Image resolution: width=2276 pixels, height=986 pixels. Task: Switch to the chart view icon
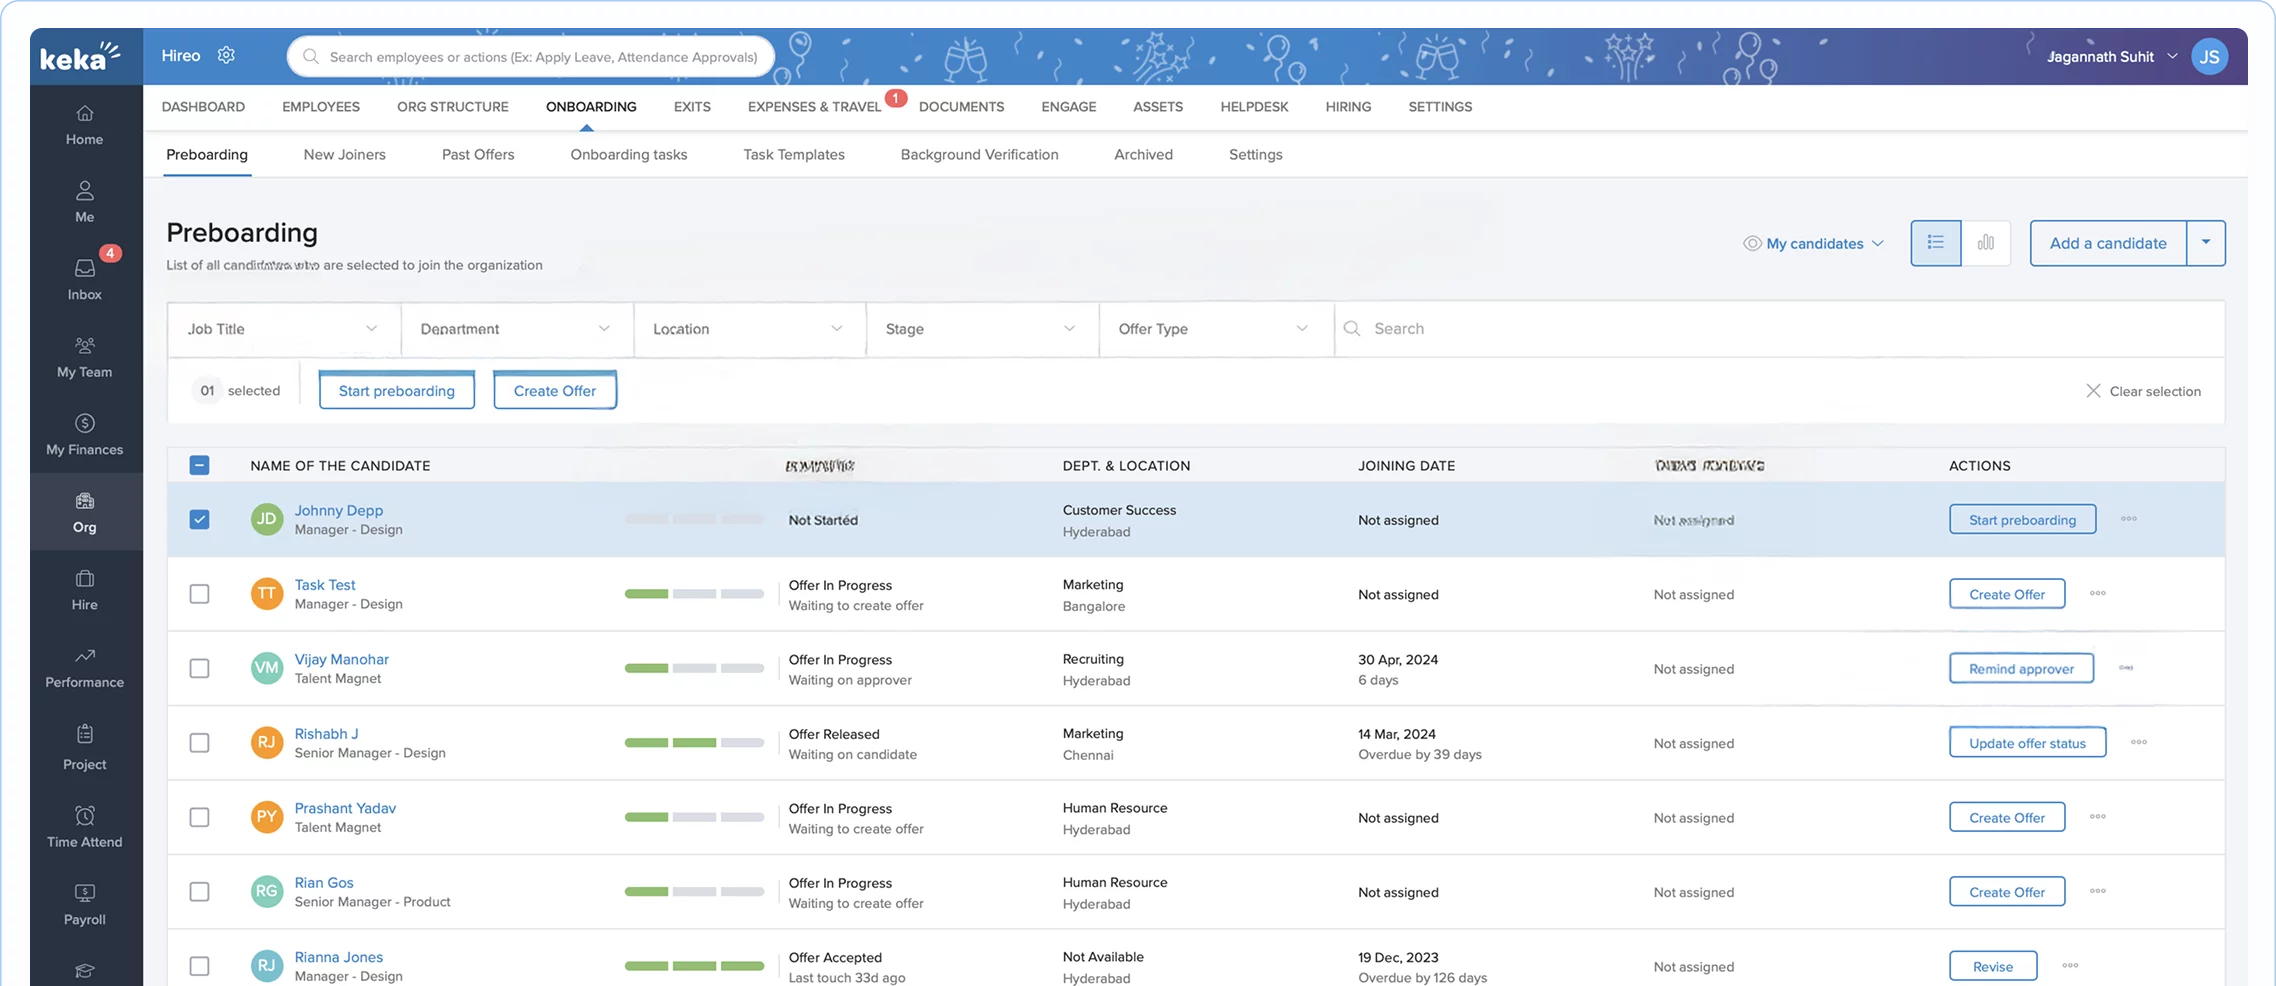click(x=1986, y=243)
